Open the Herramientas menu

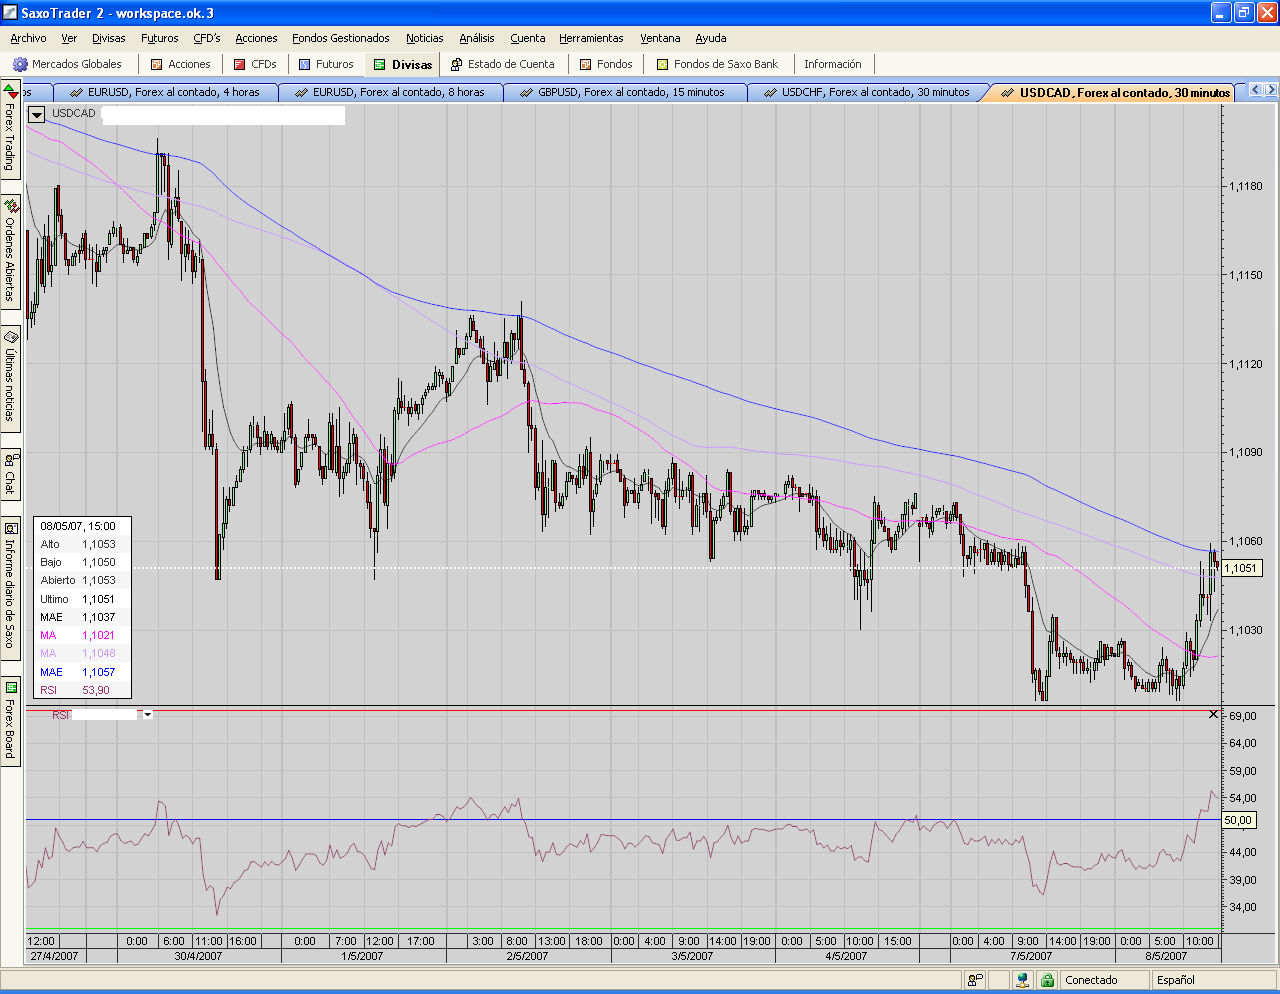[591, 38]
